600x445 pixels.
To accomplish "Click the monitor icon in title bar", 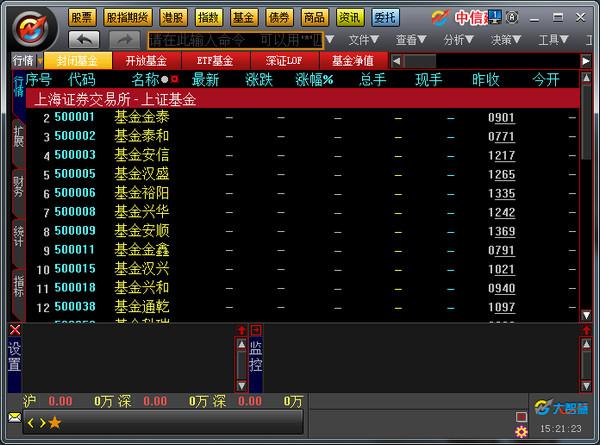I will 495,17.
